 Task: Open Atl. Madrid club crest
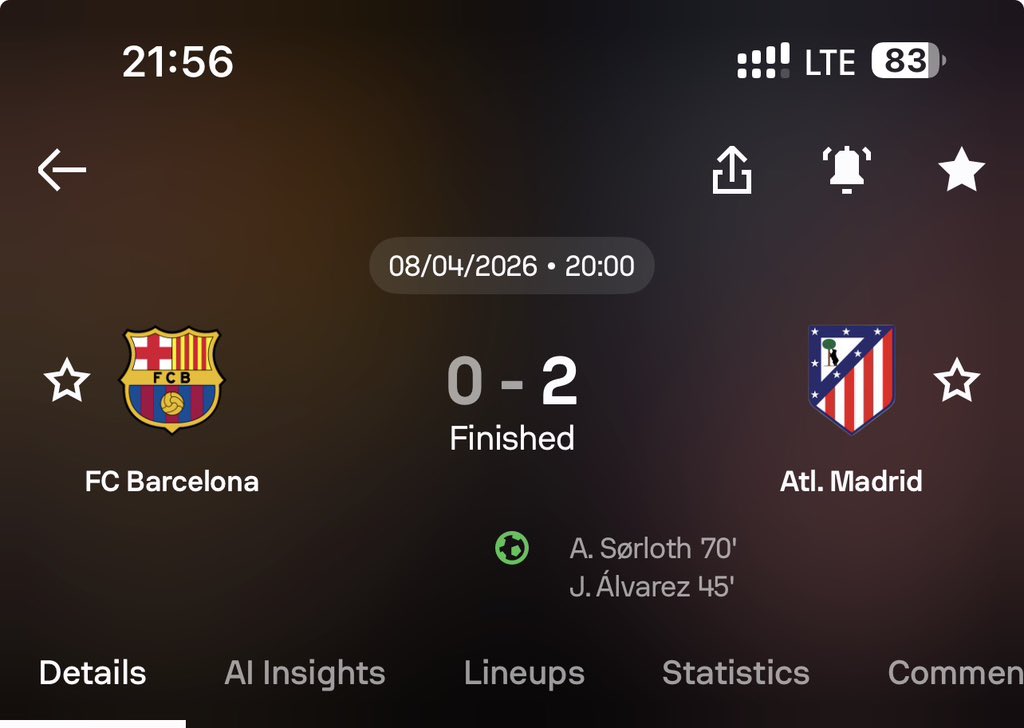pos(851,379)
